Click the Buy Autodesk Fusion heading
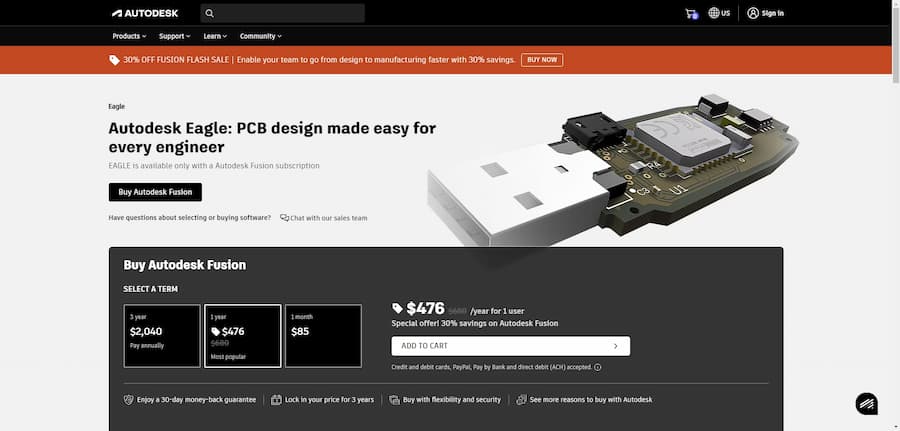The width and height of the screenshot is (900, 431). coord(185,265)
